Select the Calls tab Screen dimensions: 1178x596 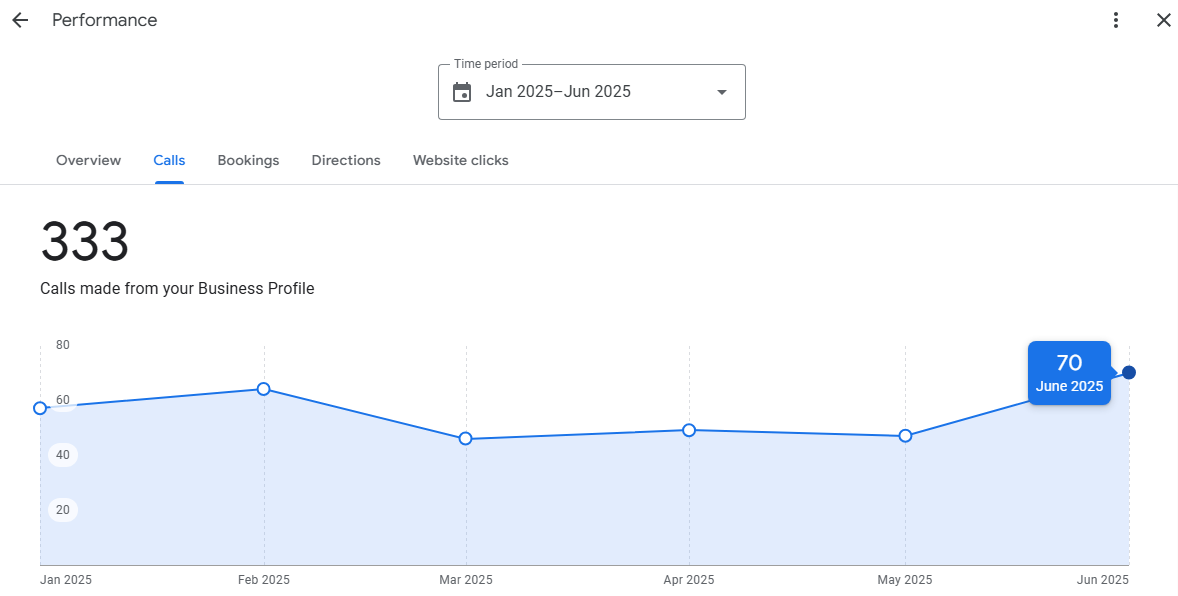169,160
